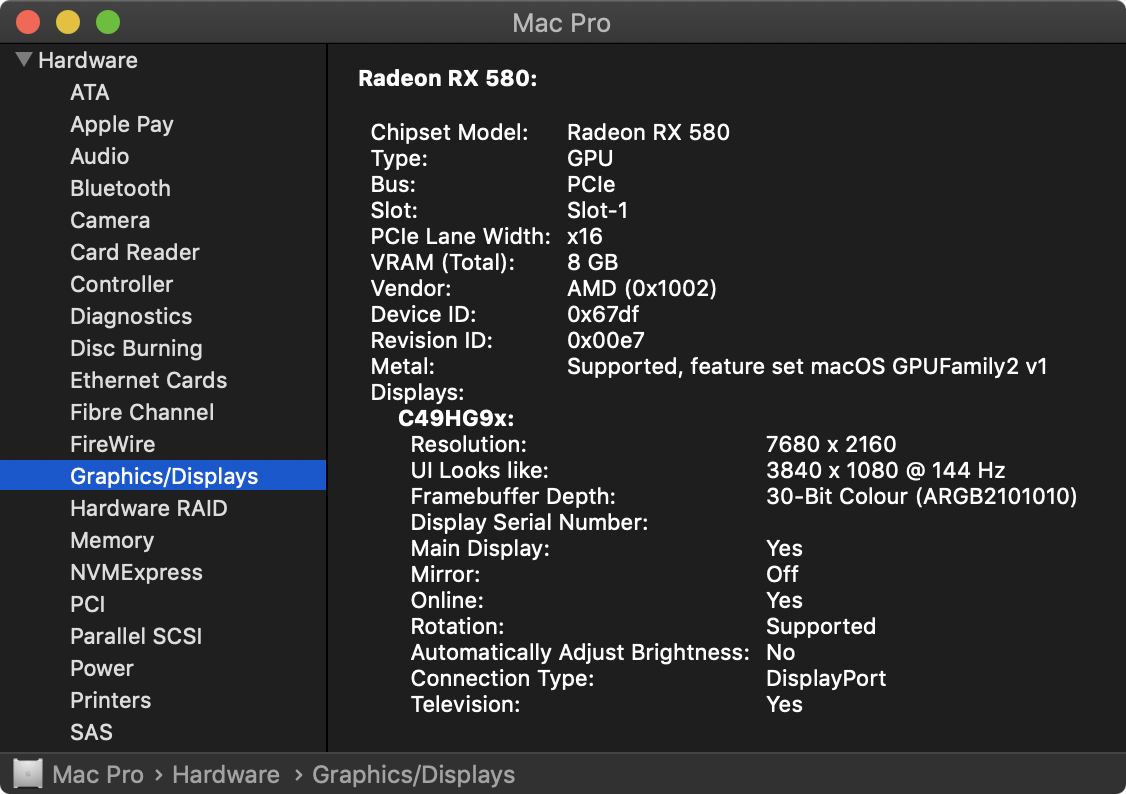The image size is (1126, 794).
Task: Show Hardware RAID information
Action: 149,508
